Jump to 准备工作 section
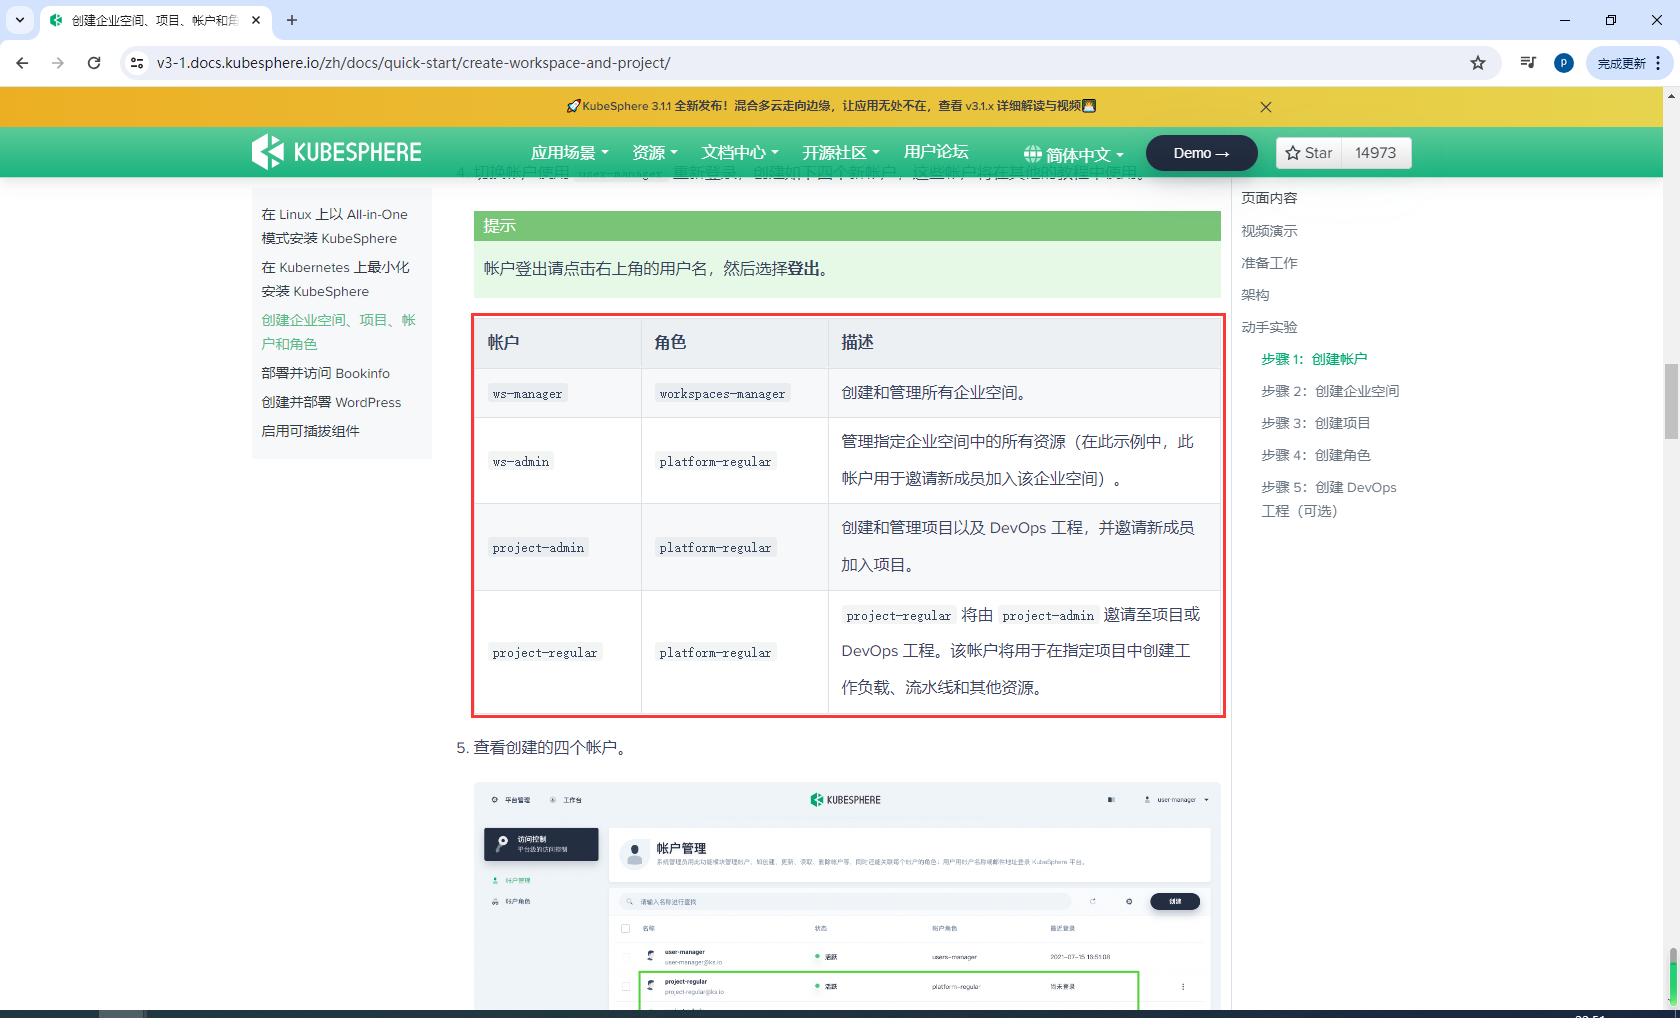Image resolution: width=1680 pixels, height=1018 pixels. (1269, 263)
